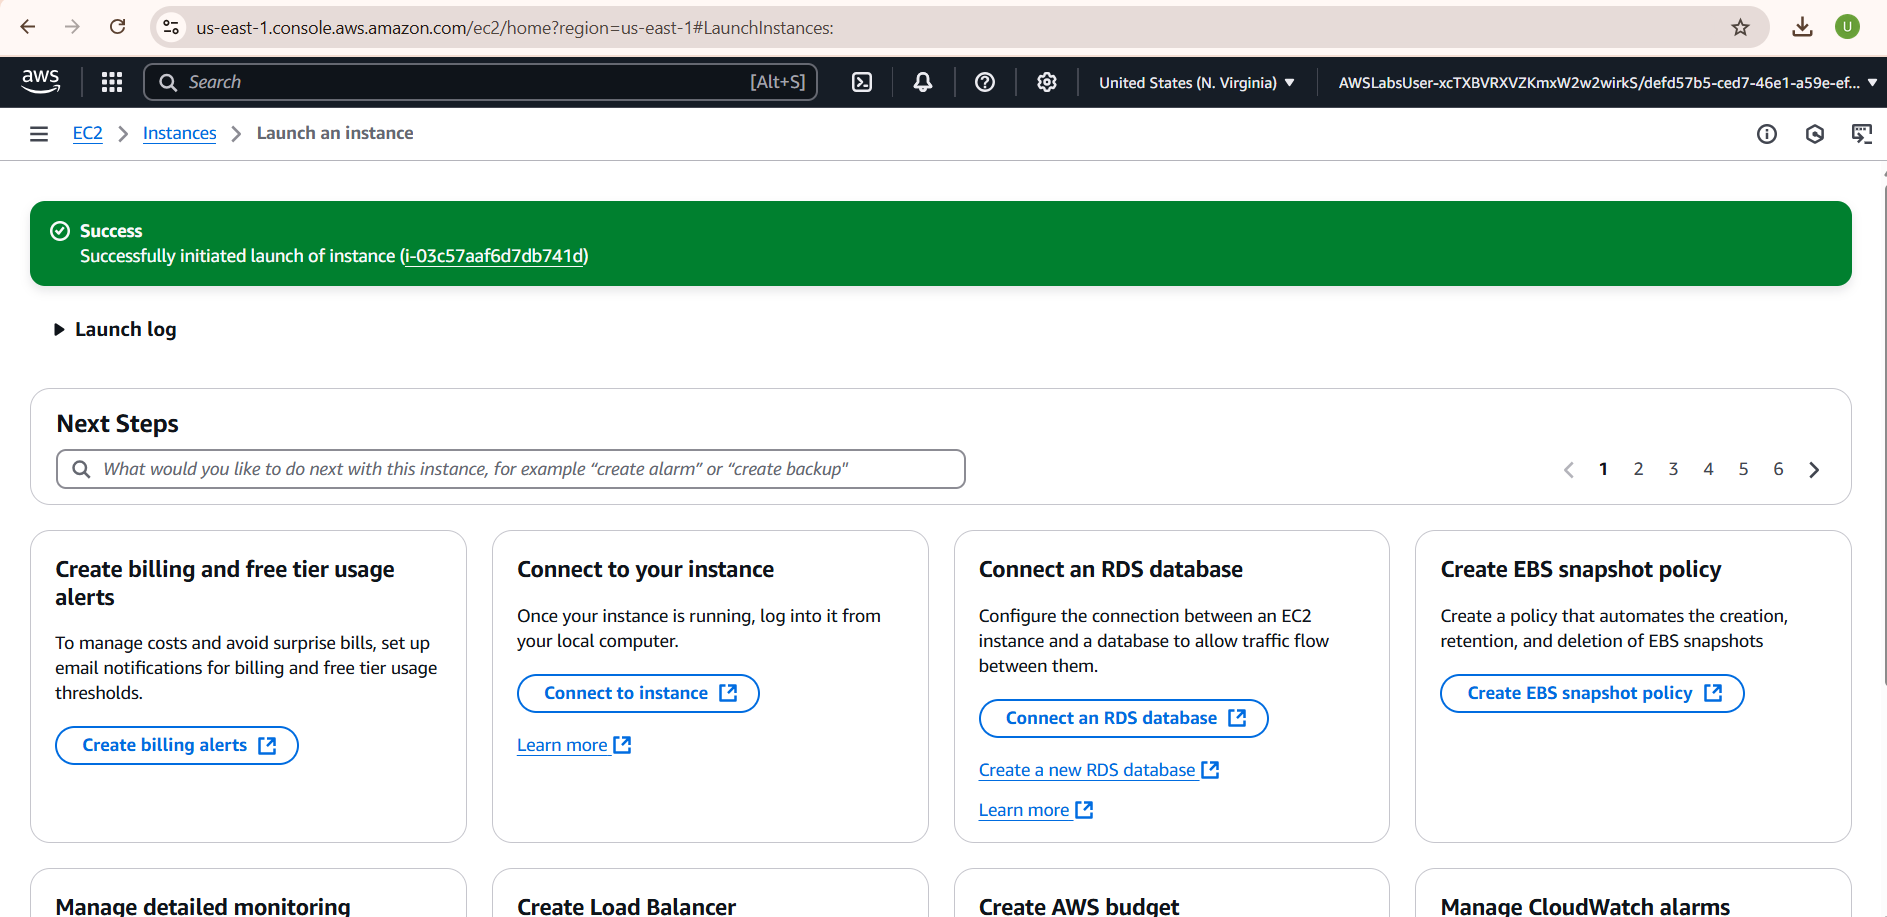Go to Next Steps page 4
This screenshot has height=917, width=1887.
(x=1708, y=469)
